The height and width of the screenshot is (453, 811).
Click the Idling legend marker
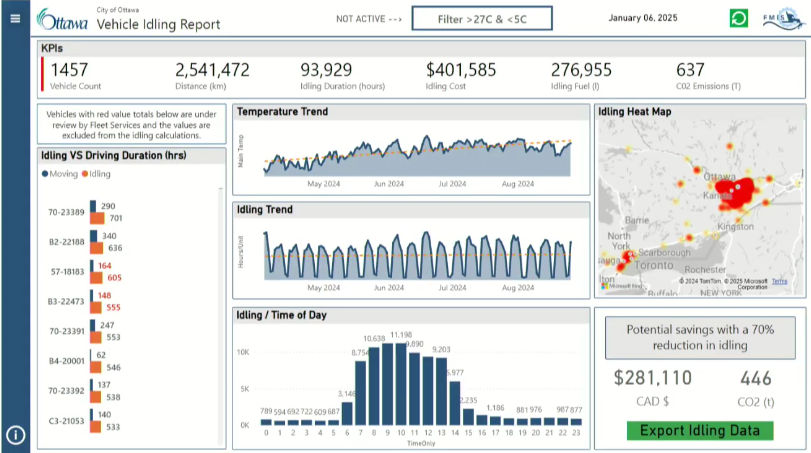(x=85, y=174)
